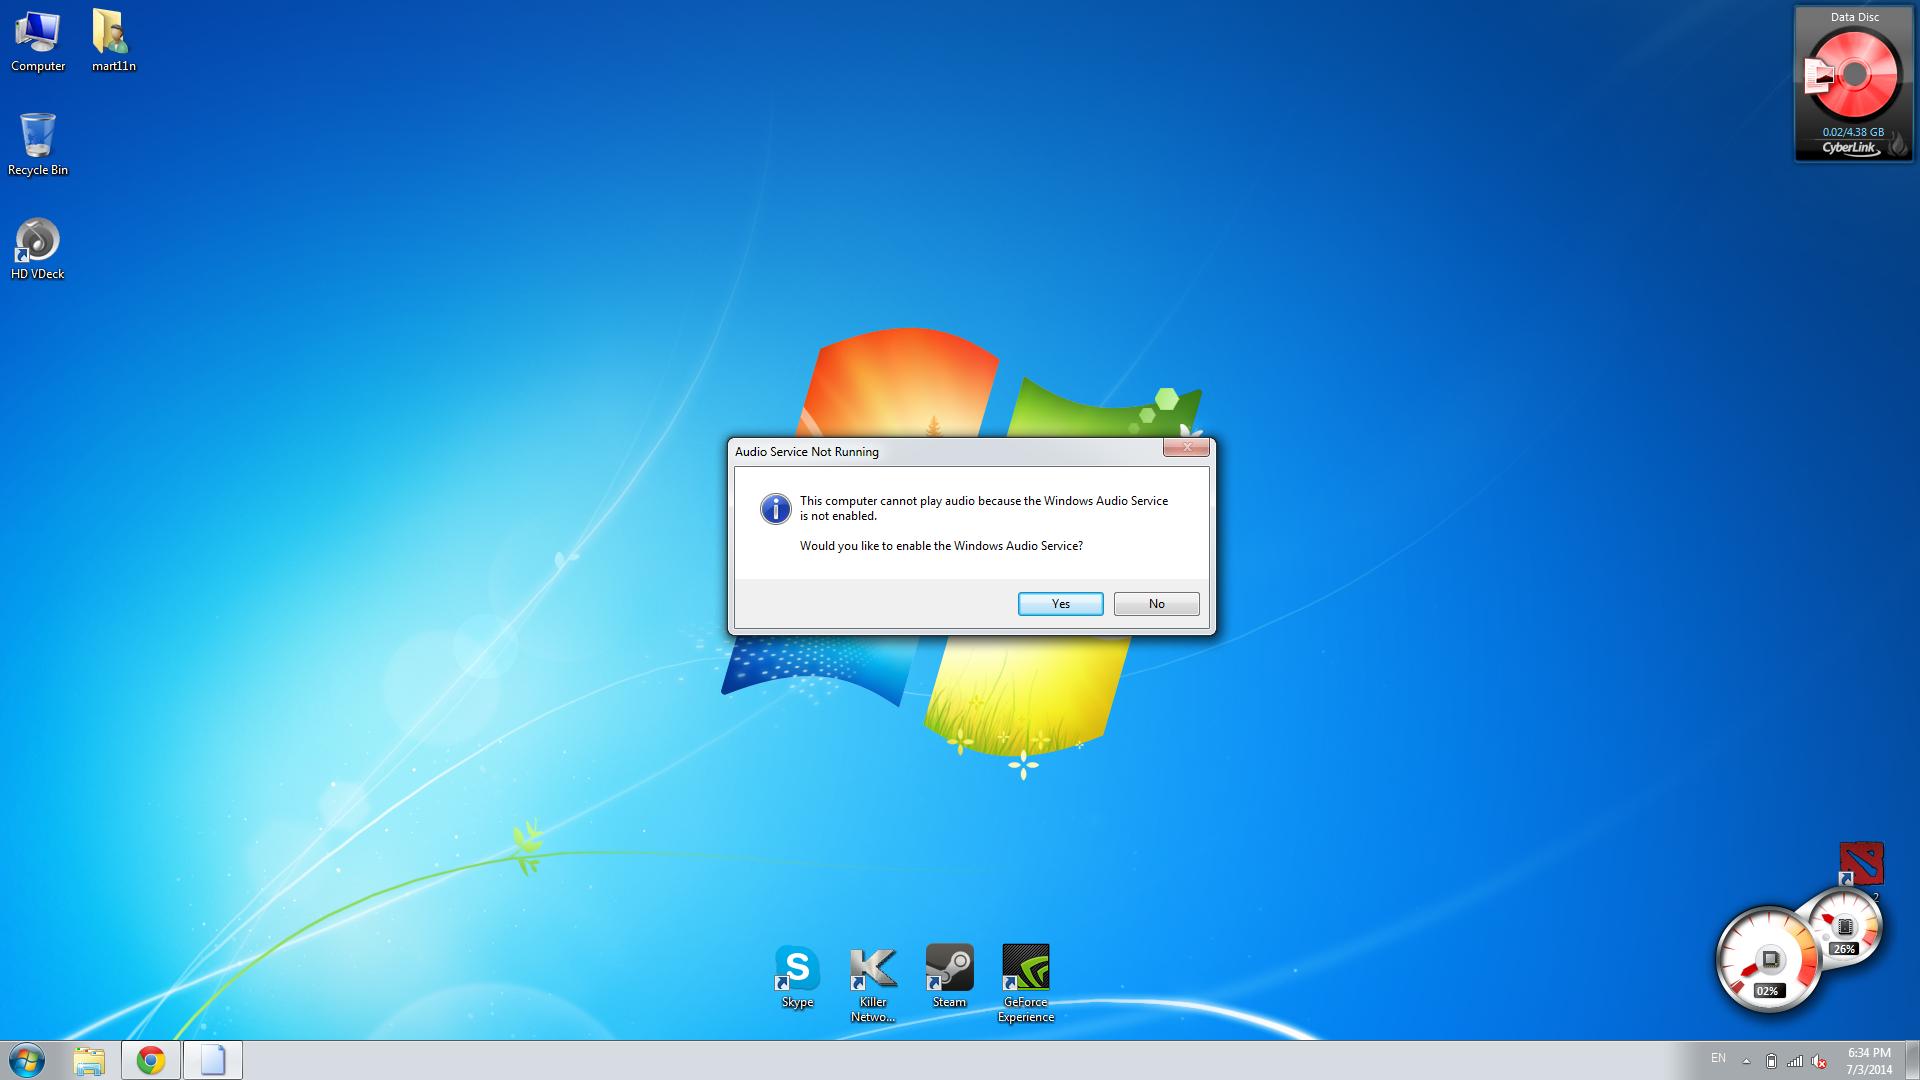Click the blue information icon in dialog
This screenshot has height=1080, width=1920.
(775, 508)
